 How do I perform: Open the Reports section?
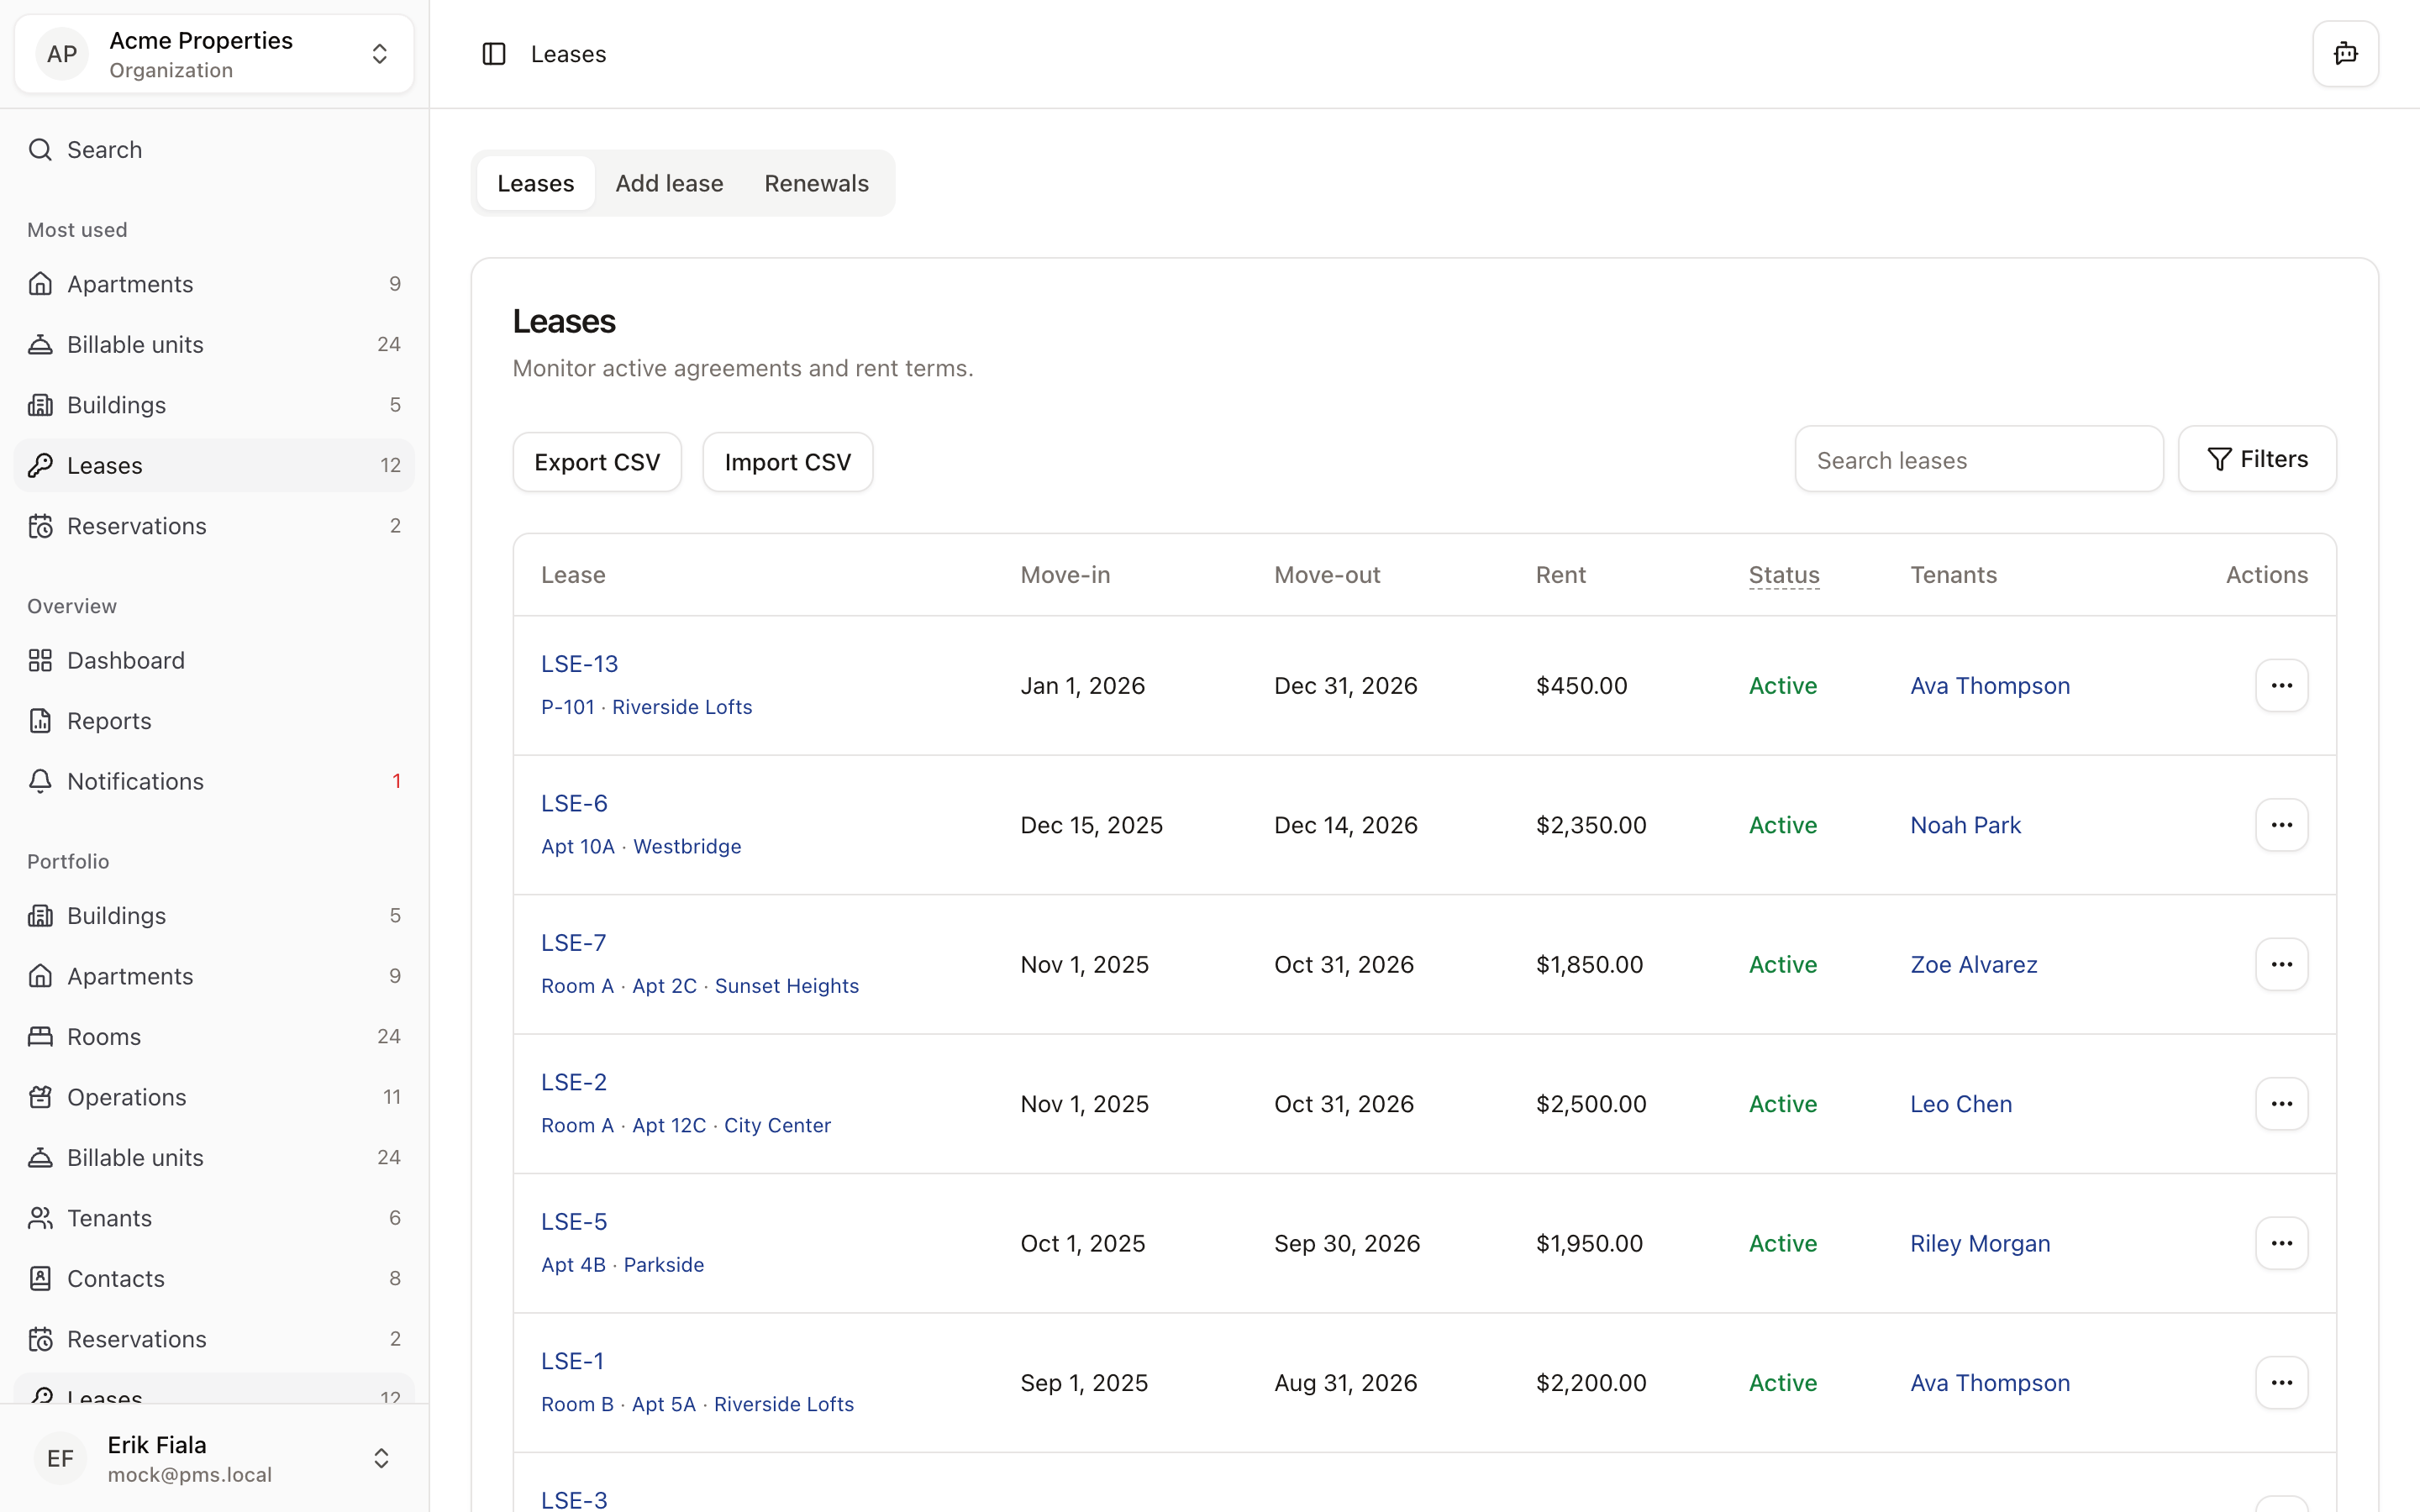coord(108,721)
